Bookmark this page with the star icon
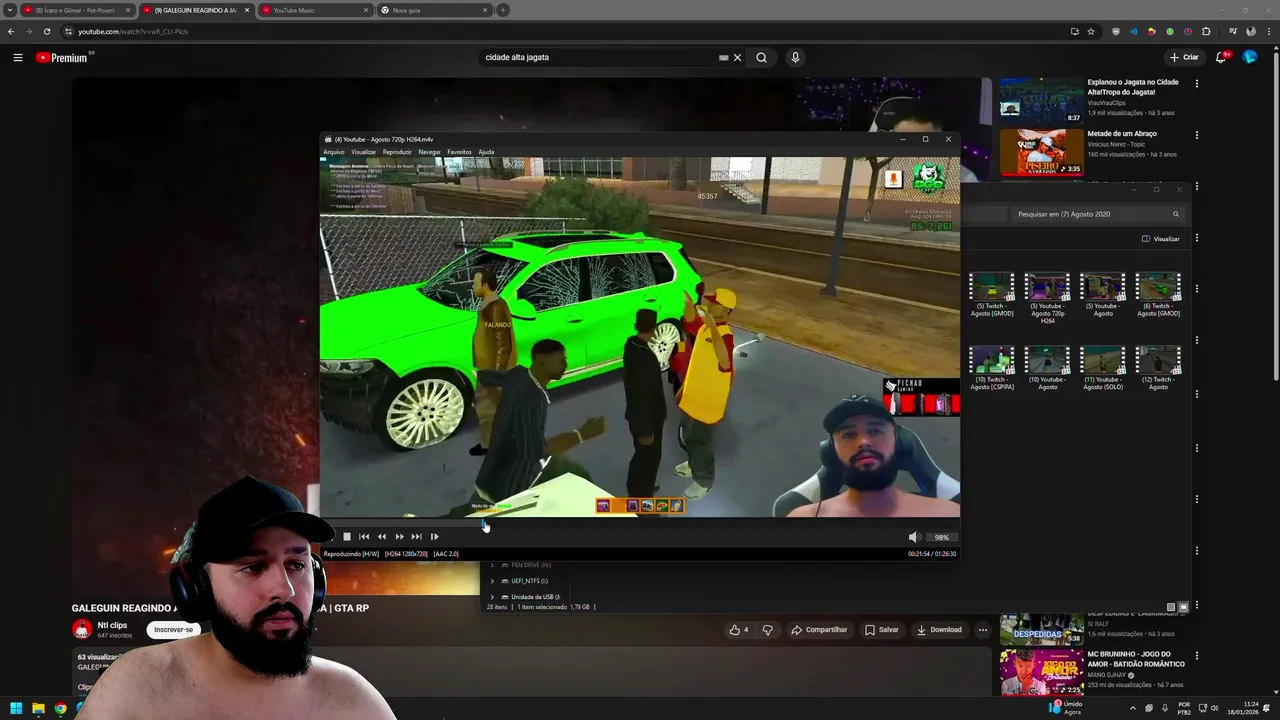1280x720 pixels. (1091, 31)
